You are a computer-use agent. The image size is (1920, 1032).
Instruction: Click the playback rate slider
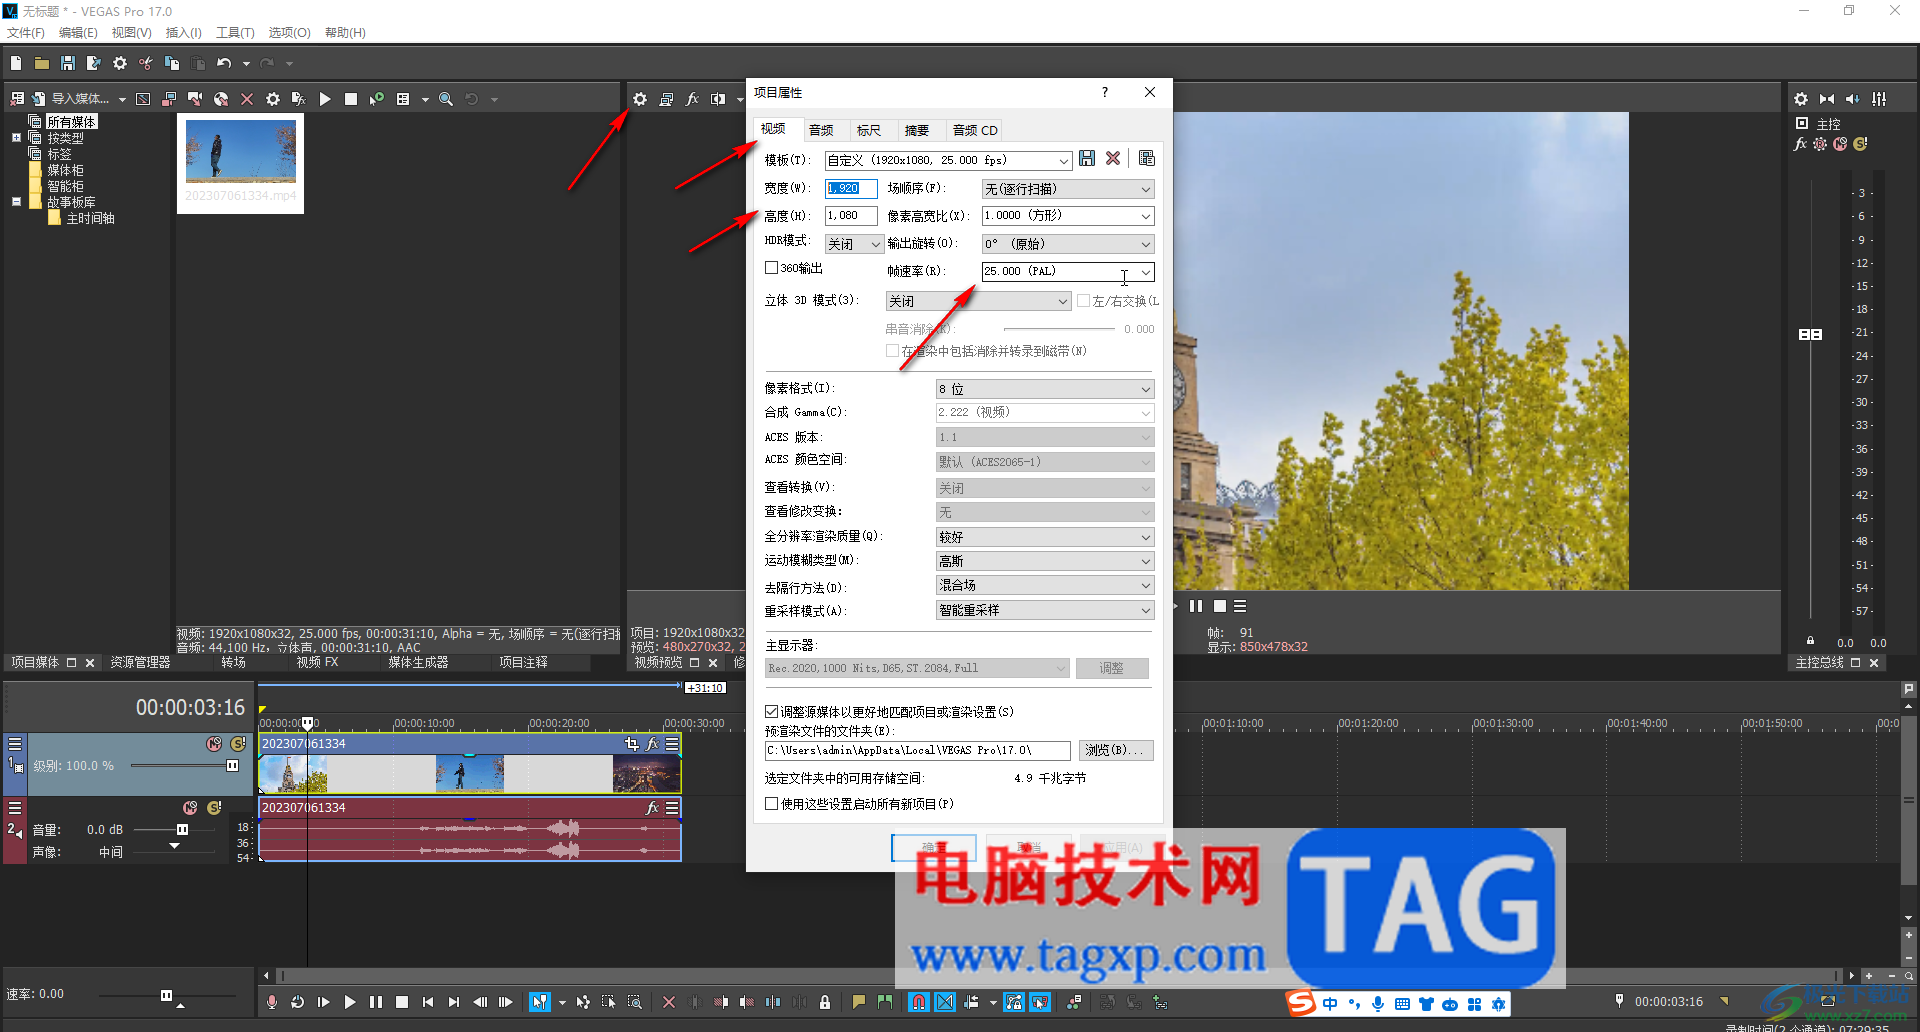tap(166, 995)
